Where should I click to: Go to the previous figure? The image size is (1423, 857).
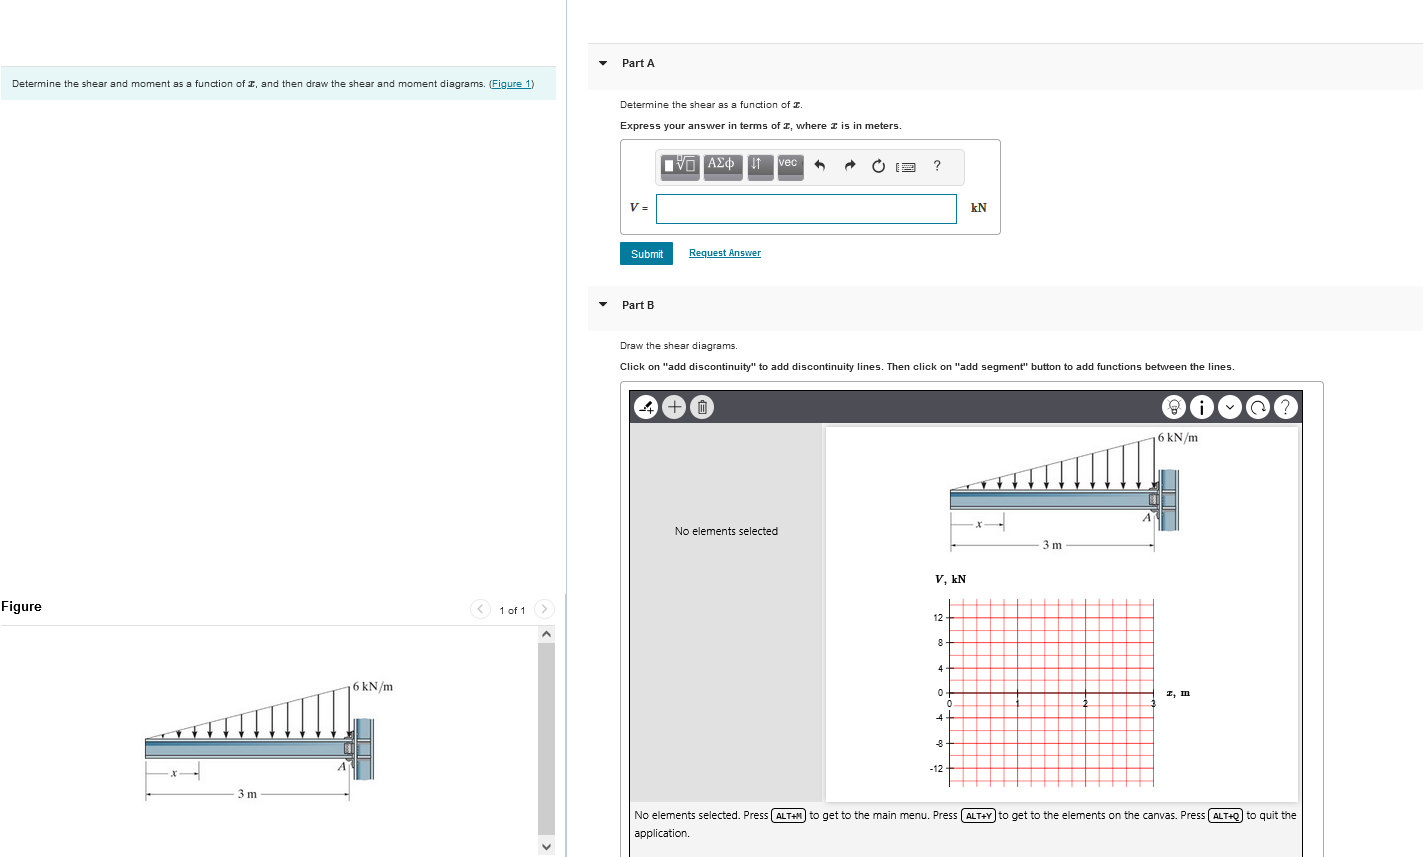click(481, 609)
